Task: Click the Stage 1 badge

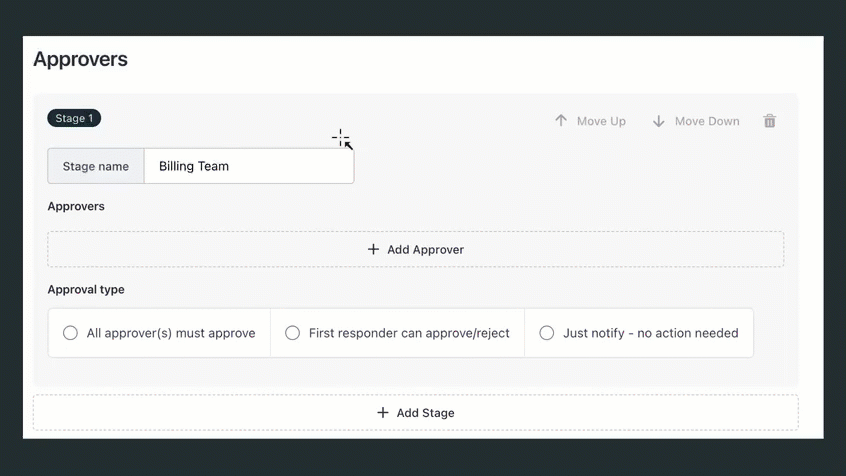Action: (x=74, y=118)
